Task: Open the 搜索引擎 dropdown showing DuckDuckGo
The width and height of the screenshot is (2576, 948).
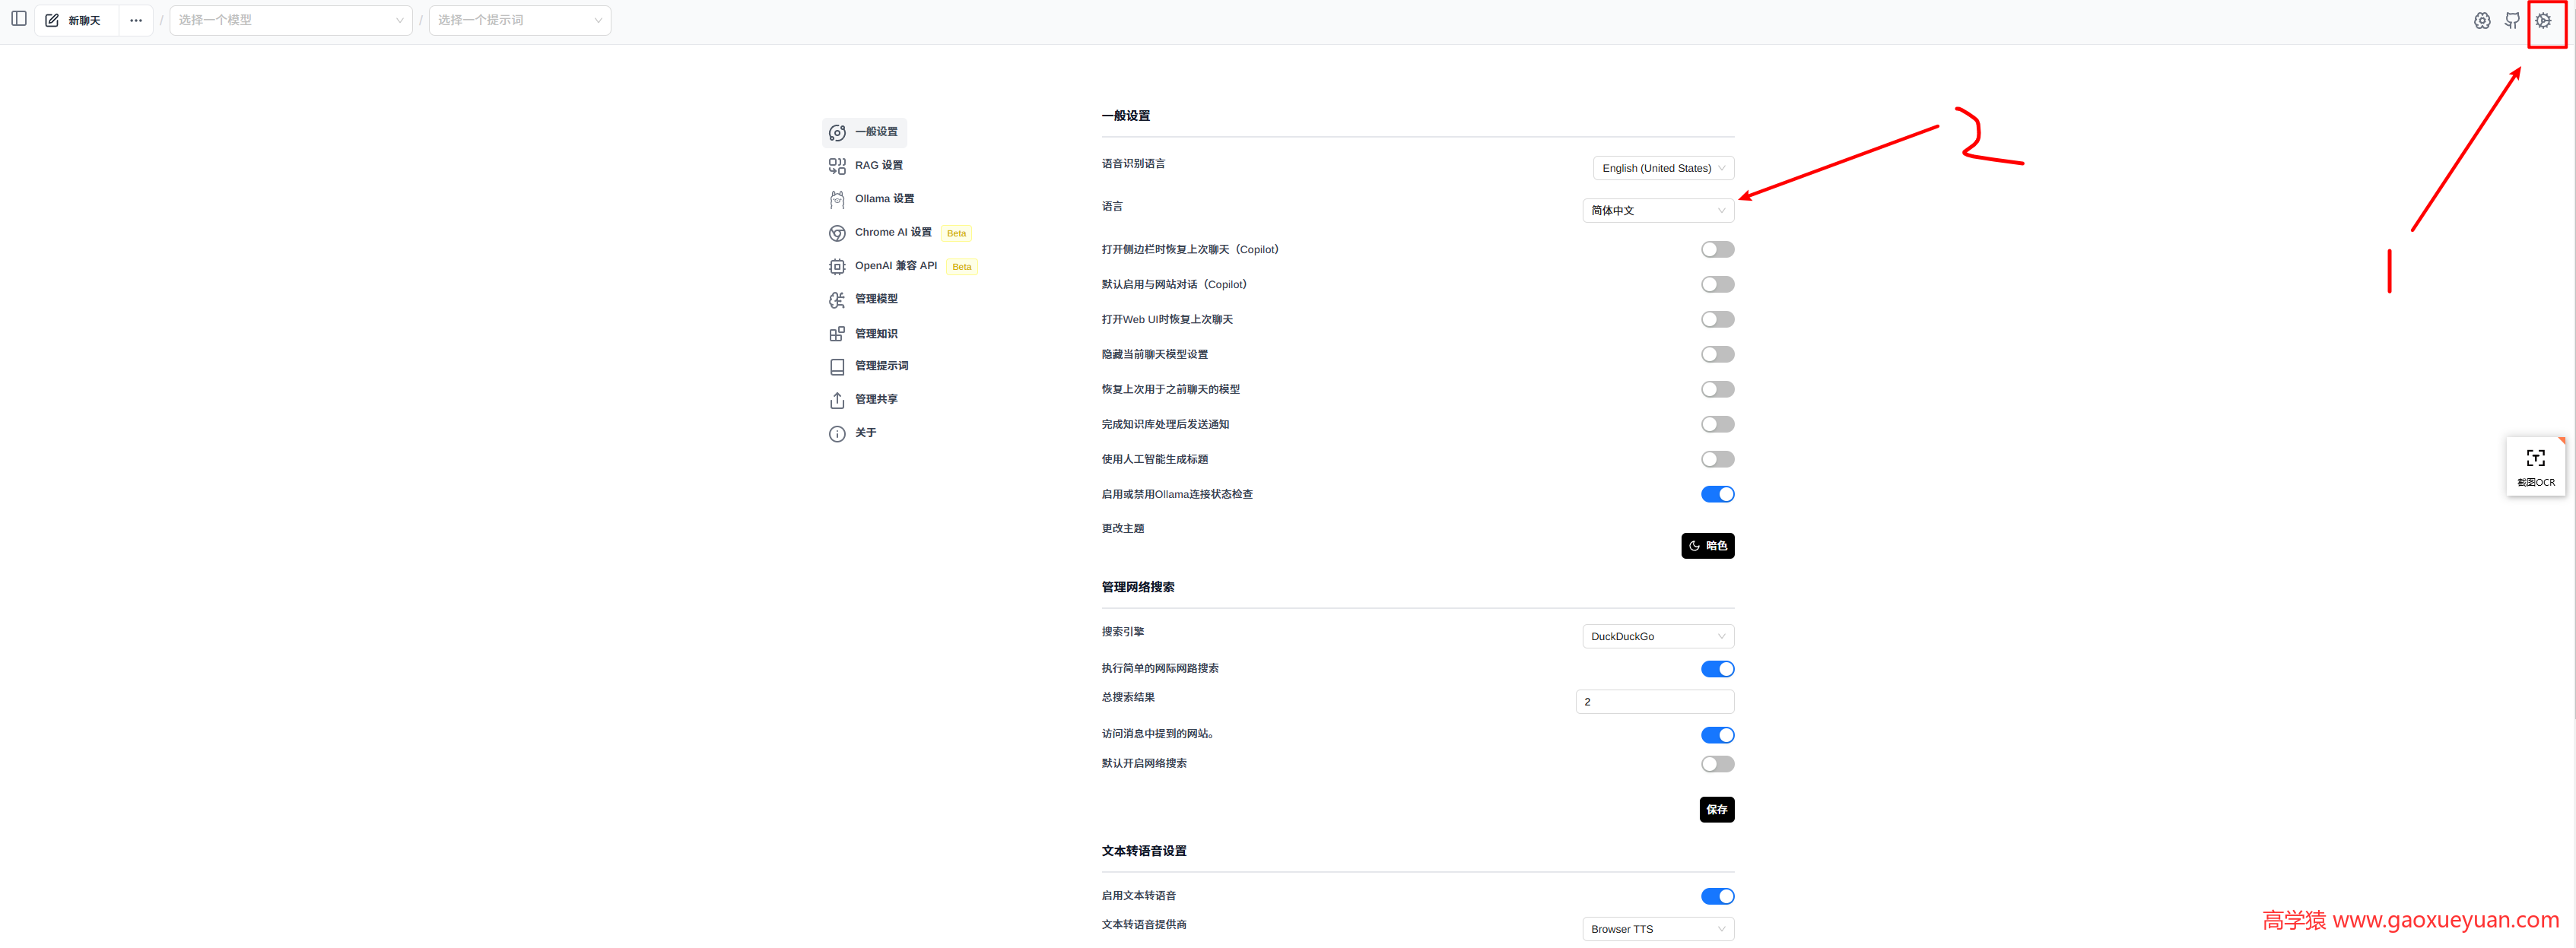Action: click(1657, 636)
